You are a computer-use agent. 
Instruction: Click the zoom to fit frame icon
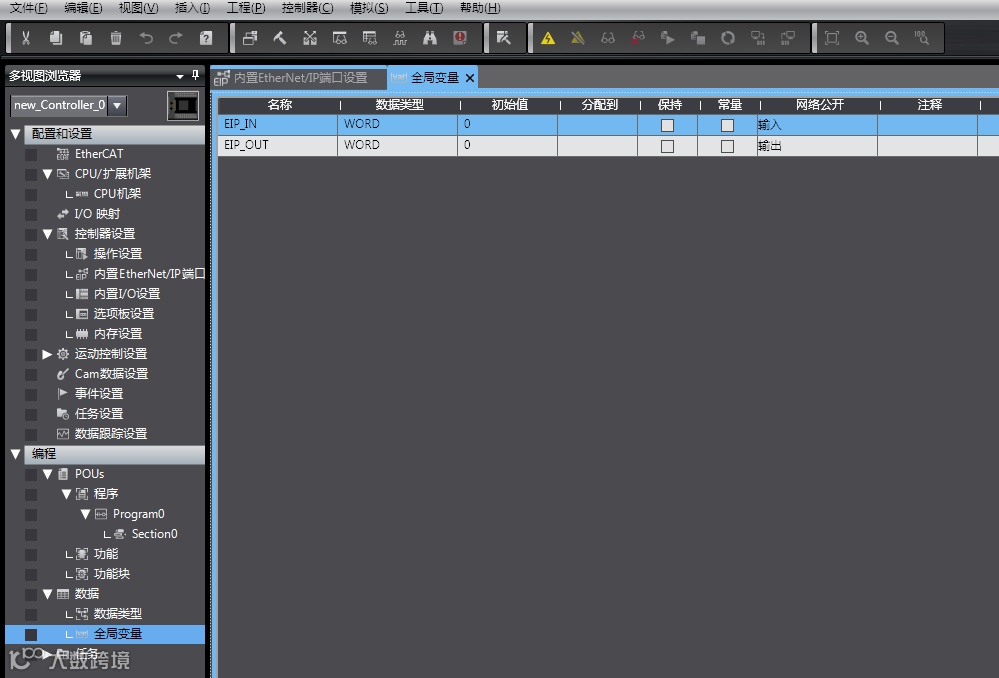[x=831, y=38]
